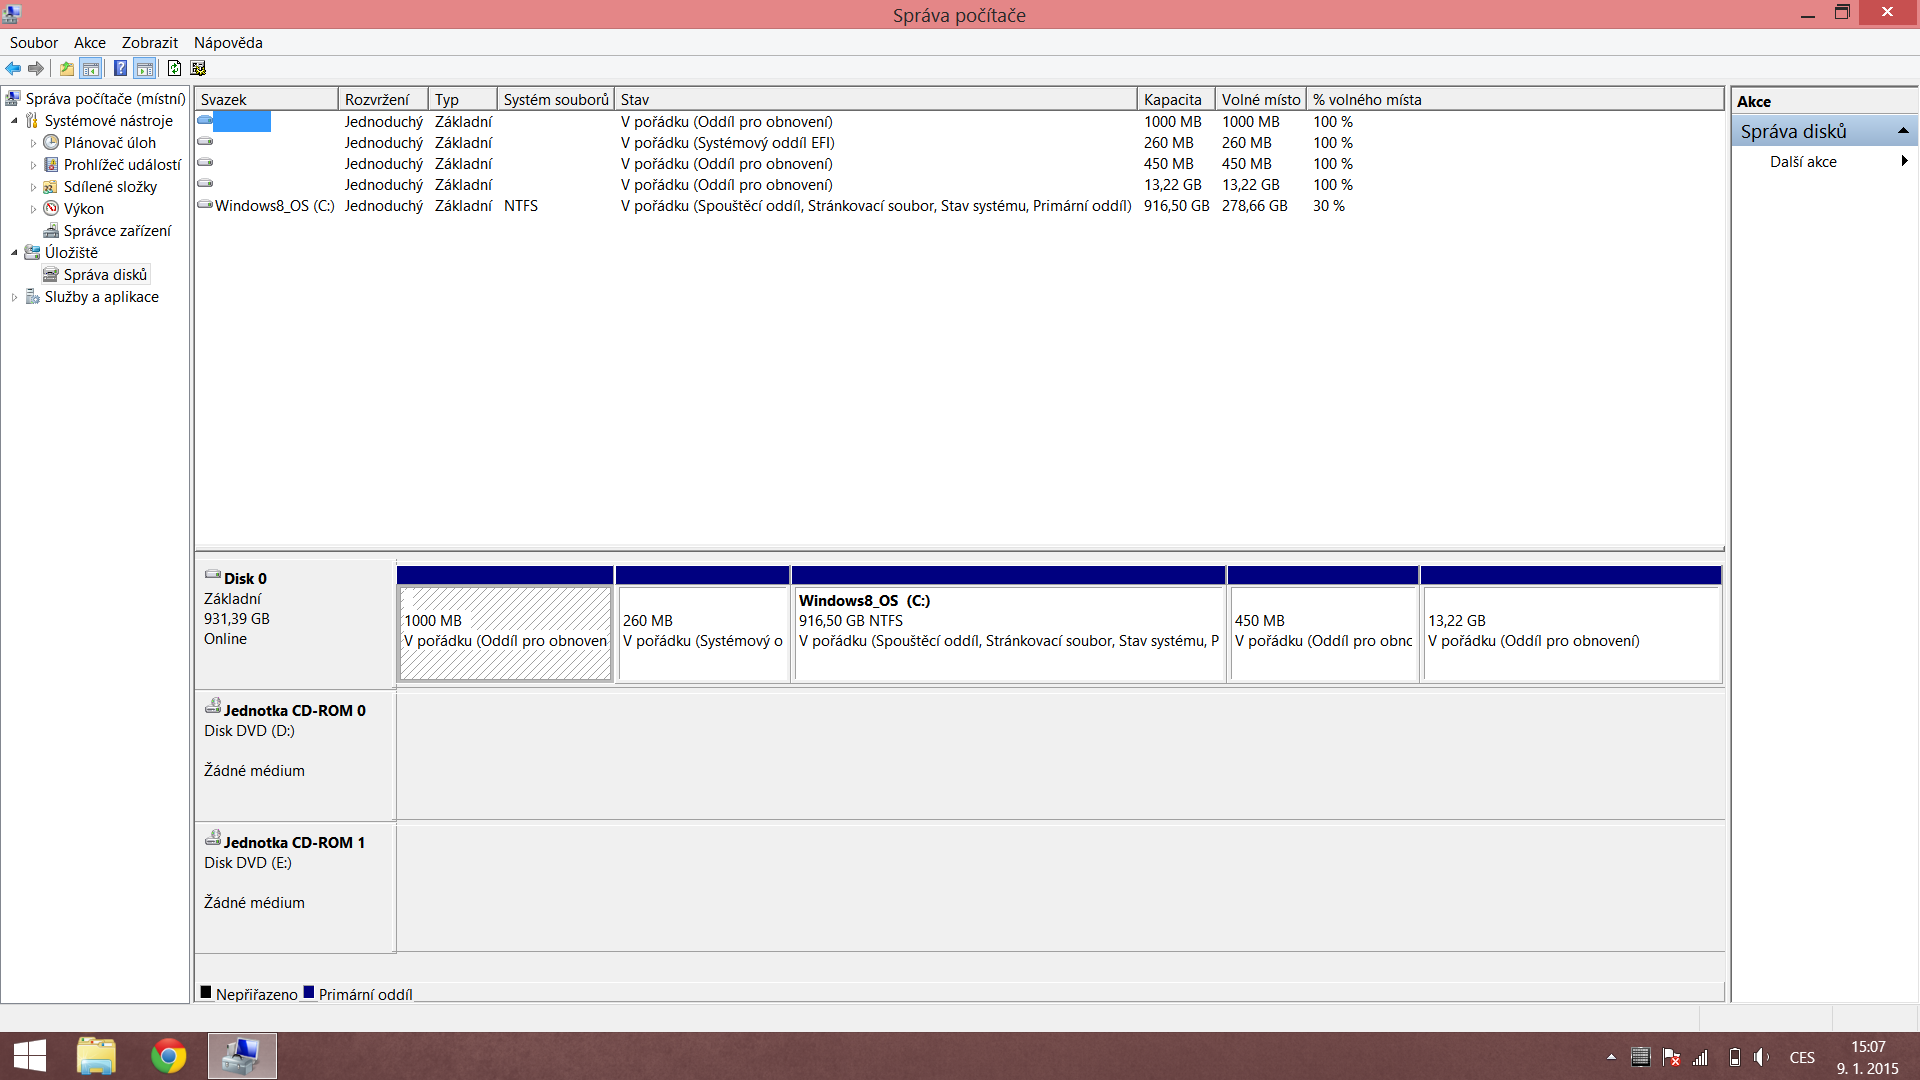This screenshot has width=1920, height=1080.
Task: Collapse the Správa disků actions section
Action: [x=1903, y=131]
